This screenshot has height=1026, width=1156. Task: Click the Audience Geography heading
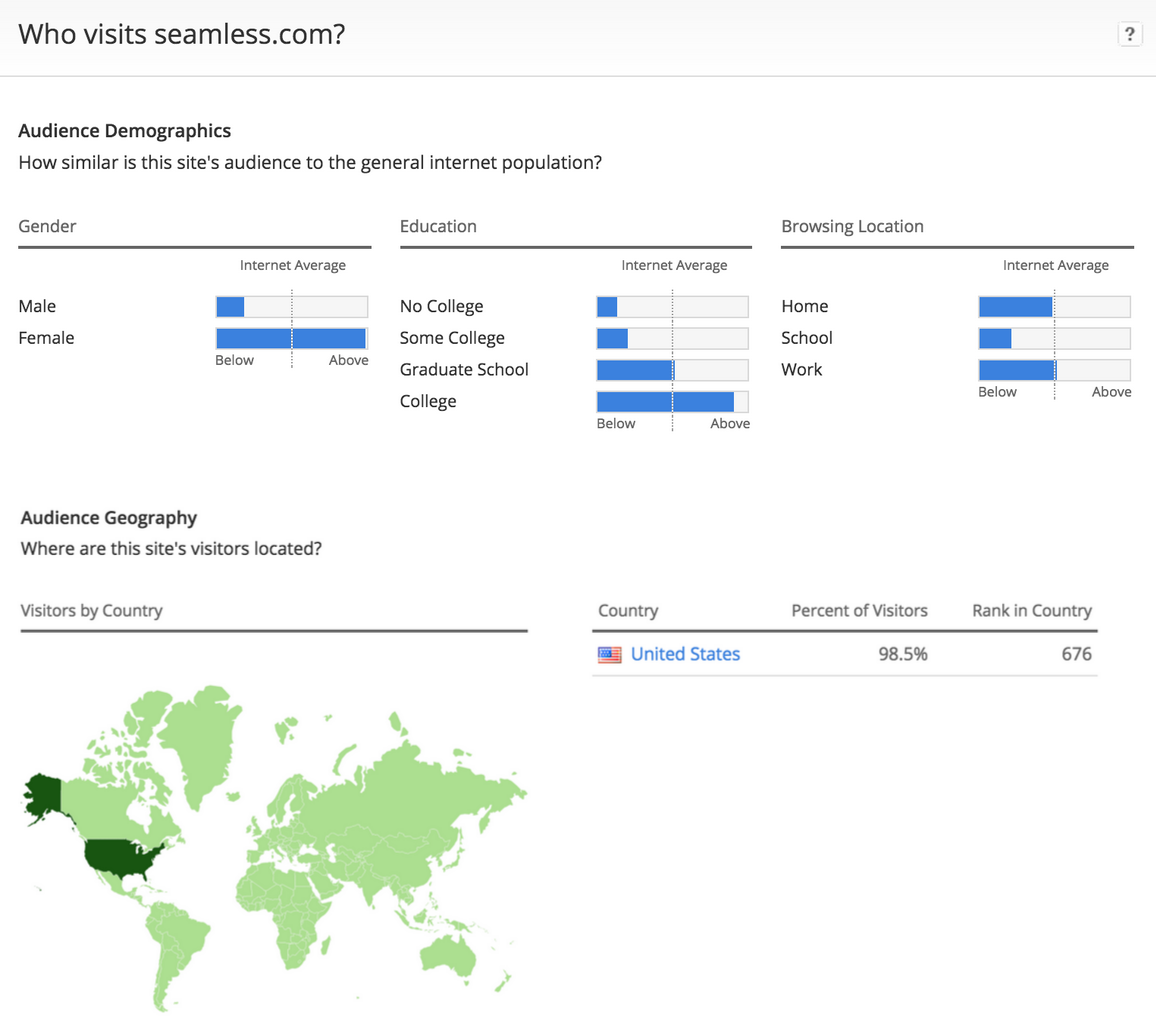click(108, 517)
